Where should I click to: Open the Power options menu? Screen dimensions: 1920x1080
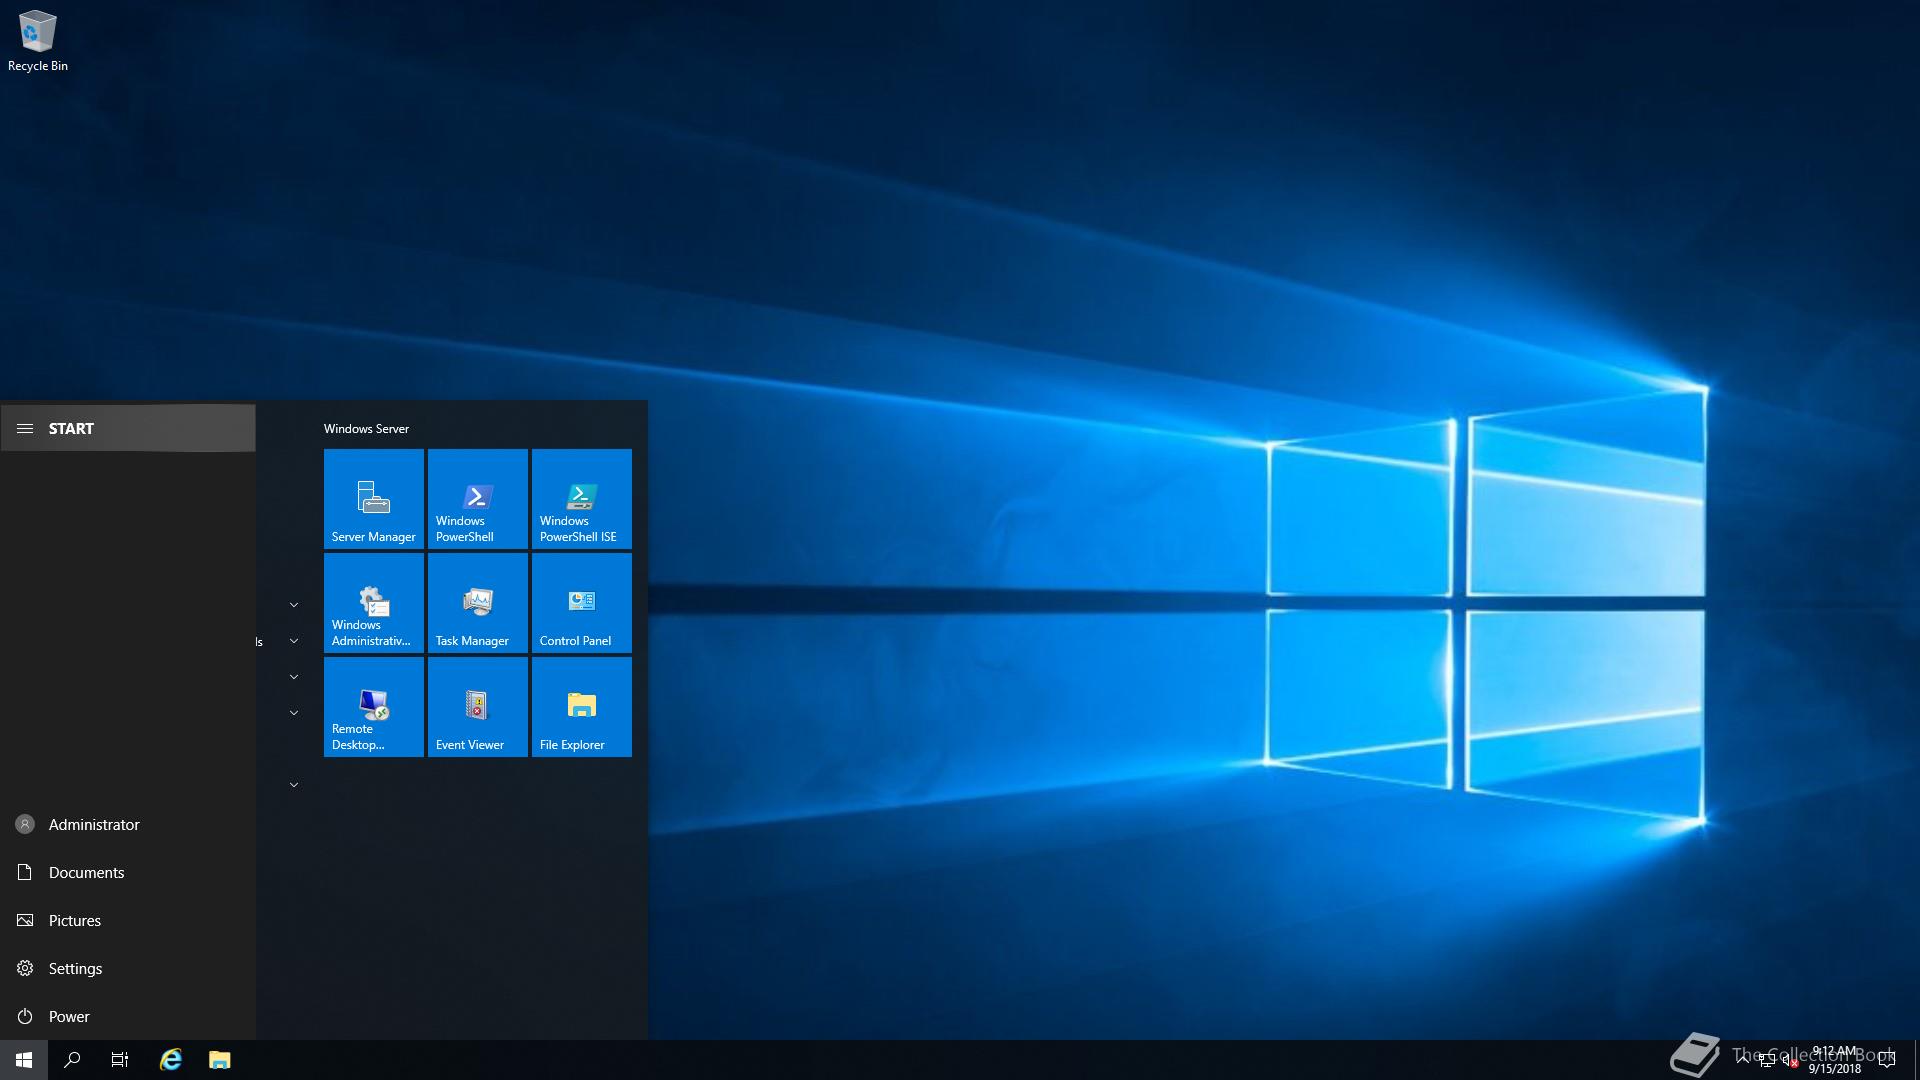pyautogui.click(x=128, y=1016)
